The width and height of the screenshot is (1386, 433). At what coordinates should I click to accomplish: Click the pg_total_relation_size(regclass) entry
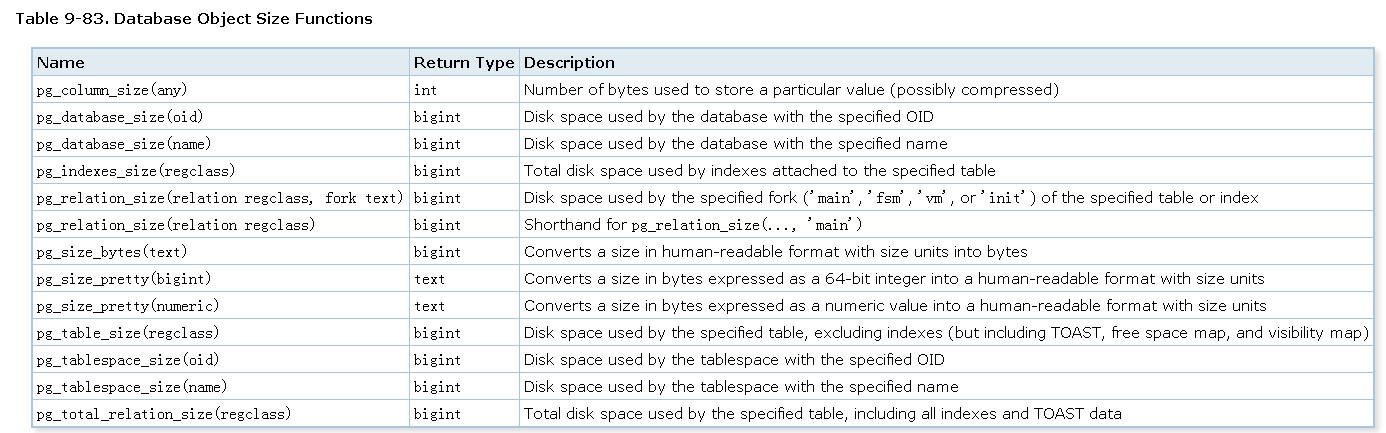tap(164, 414)
